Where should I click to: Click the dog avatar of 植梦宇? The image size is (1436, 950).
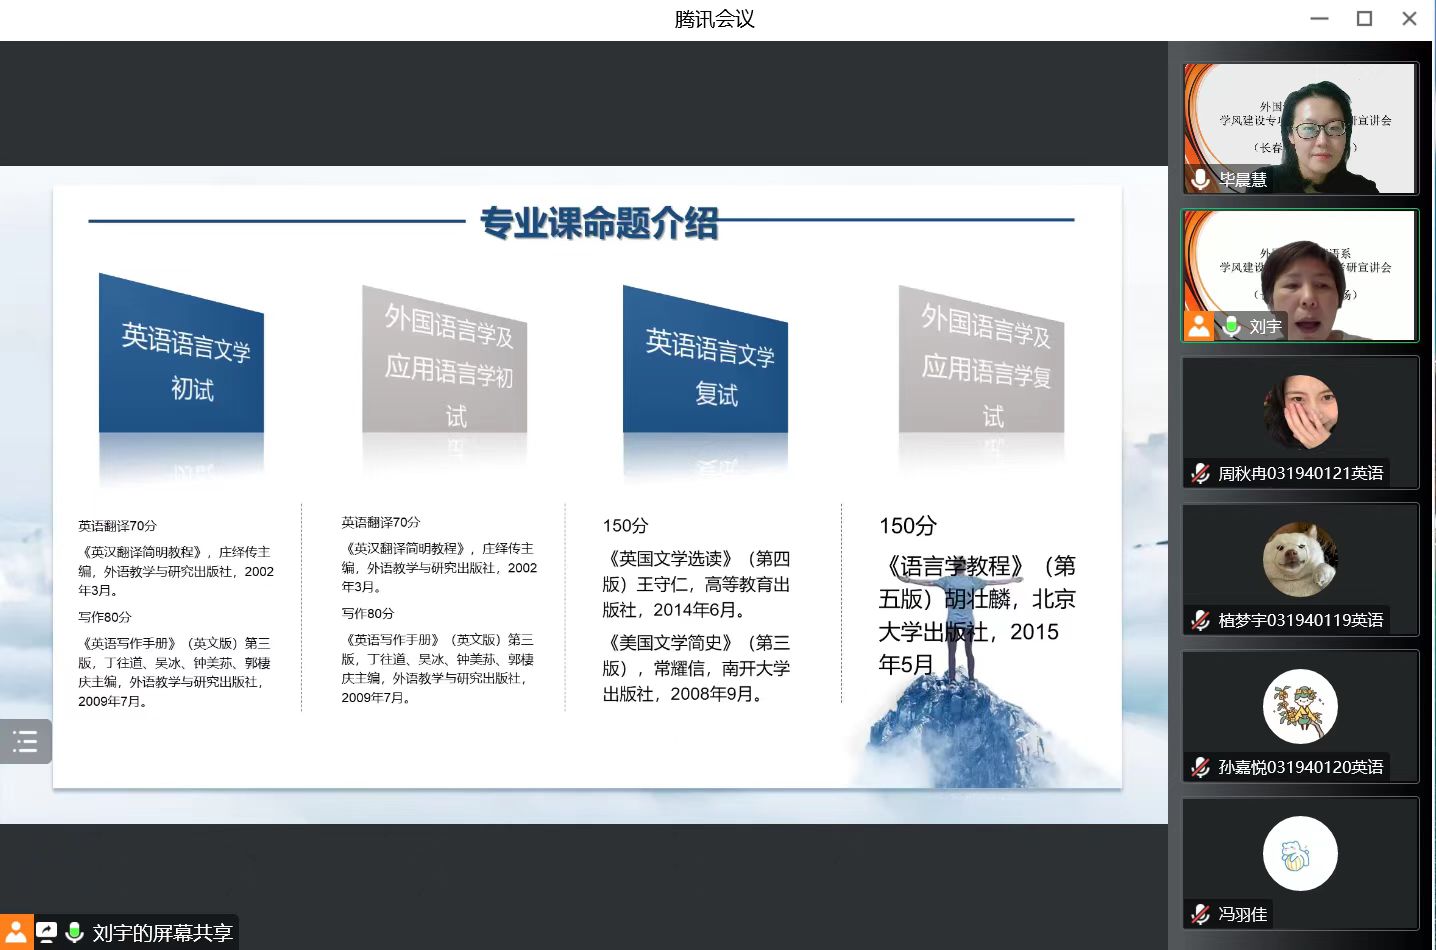[1300, 559]
